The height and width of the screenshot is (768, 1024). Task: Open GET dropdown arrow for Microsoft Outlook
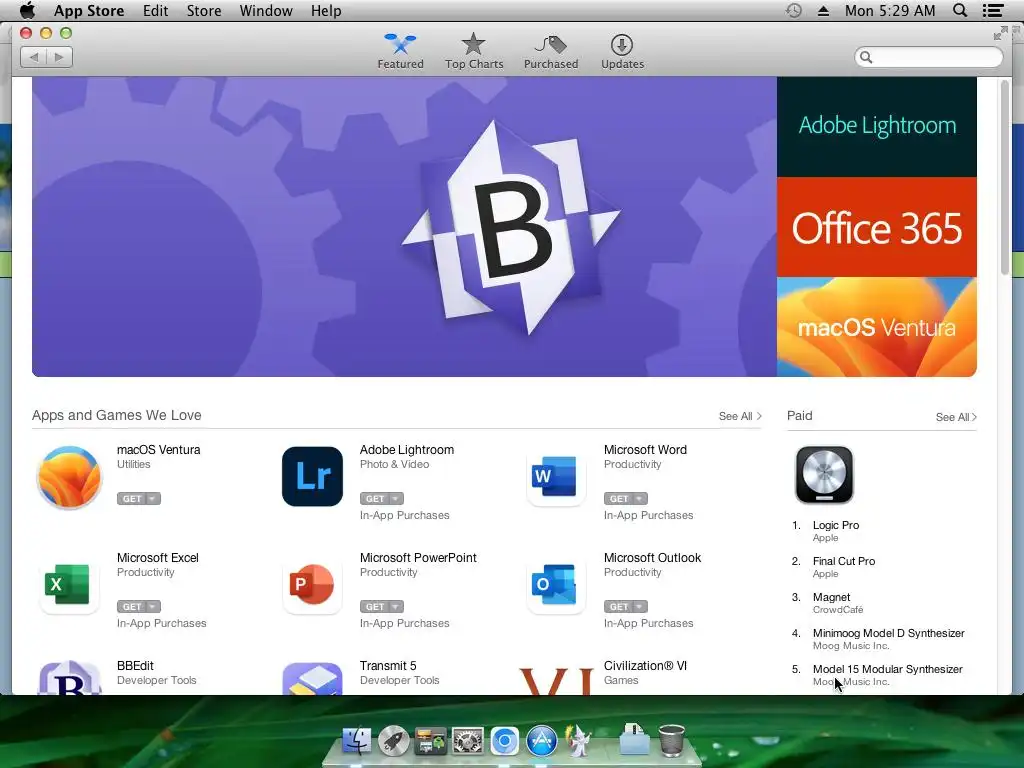tap(639, 607)
